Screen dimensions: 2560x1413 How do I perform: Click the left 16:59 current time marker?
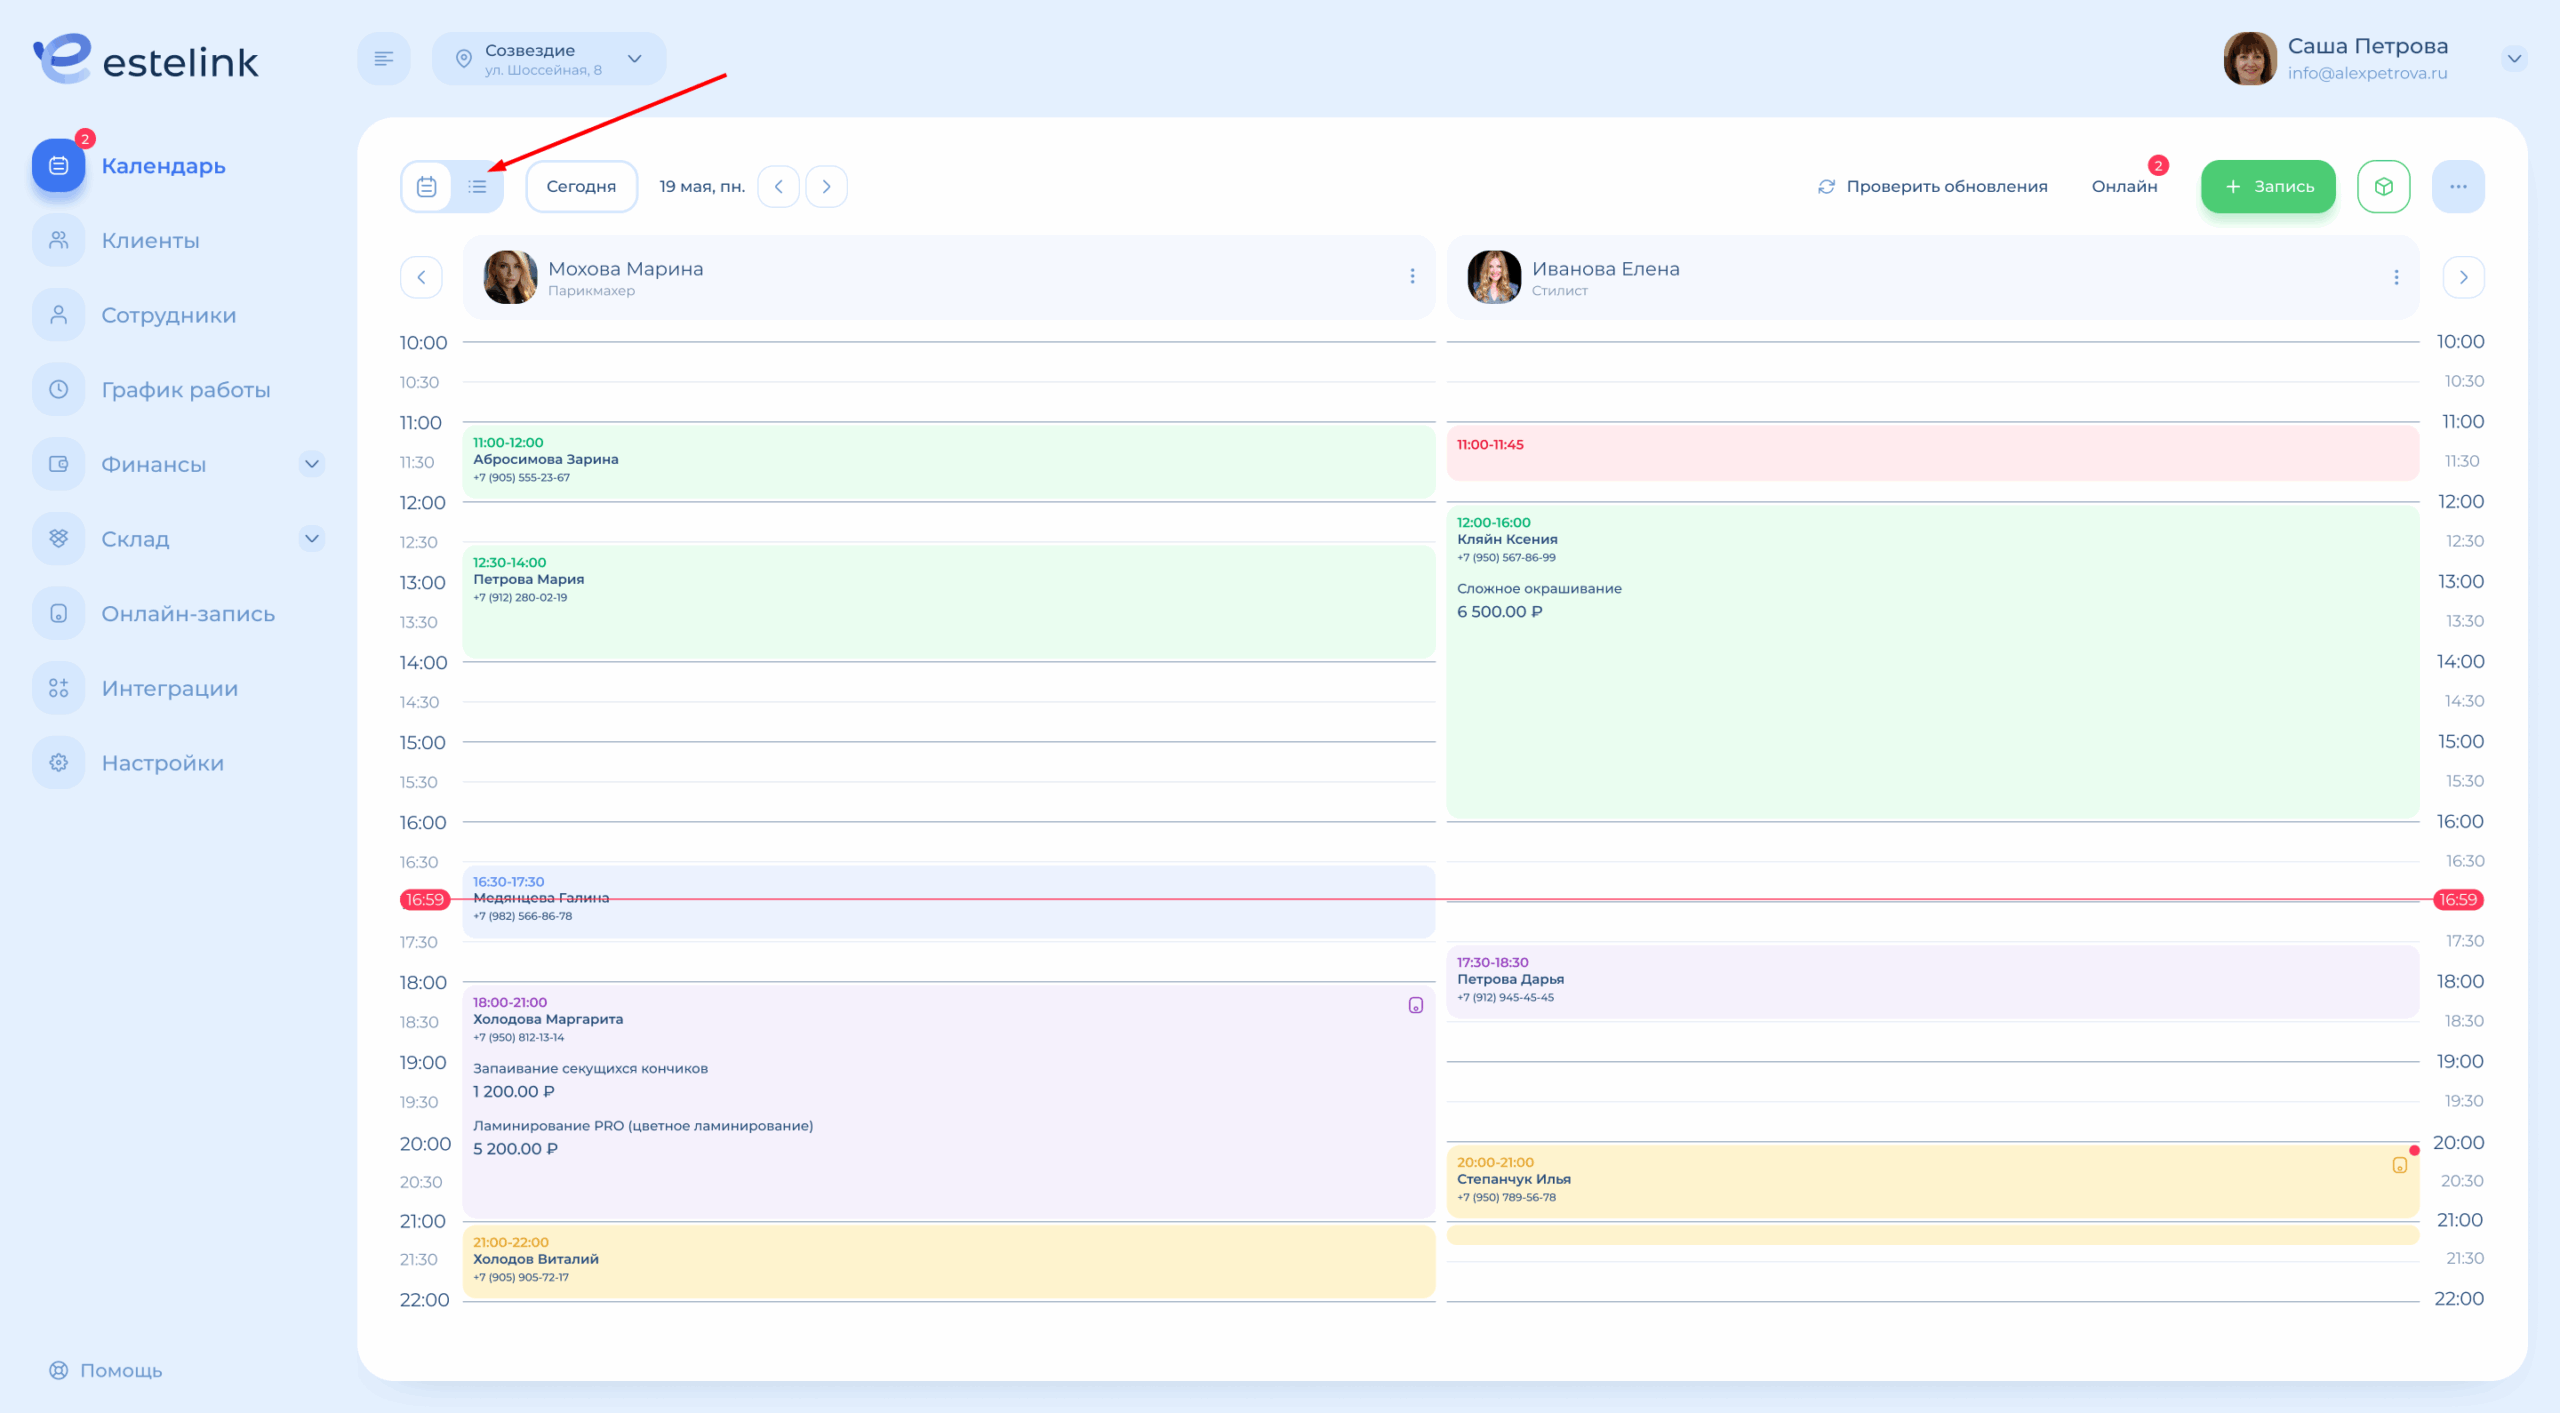tap(425, 900)
